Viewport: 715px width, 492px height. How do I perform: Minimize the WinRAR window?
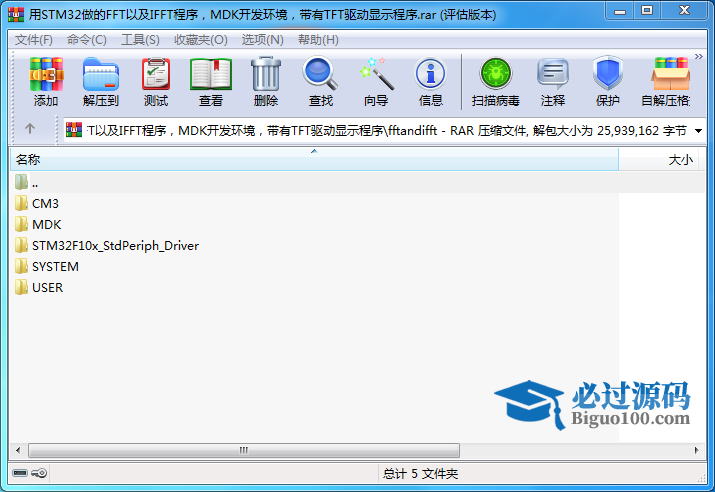tap(620, 11)
